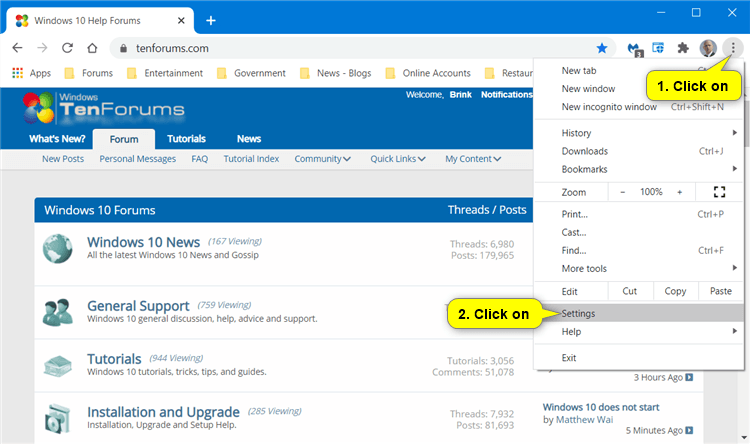Click the Brink username link
Viewport: 750px width, 444px height.
(x=461, y=95)
